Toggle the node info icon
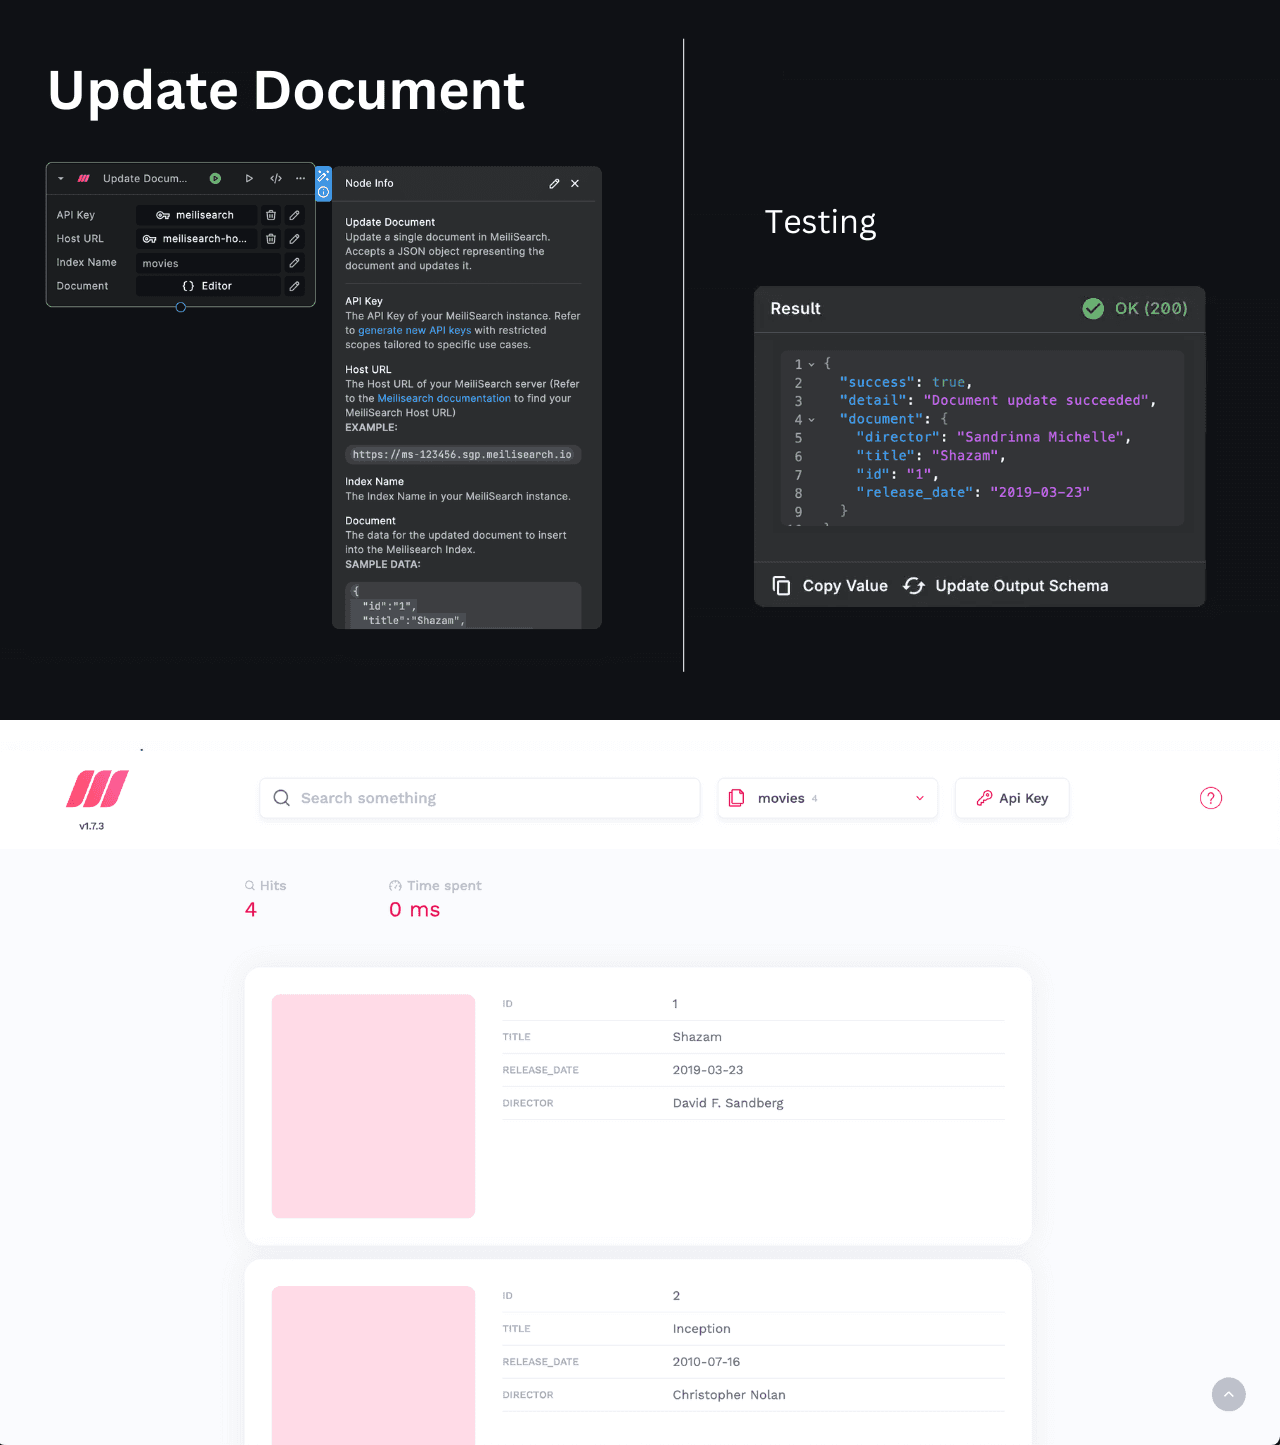 324,192
